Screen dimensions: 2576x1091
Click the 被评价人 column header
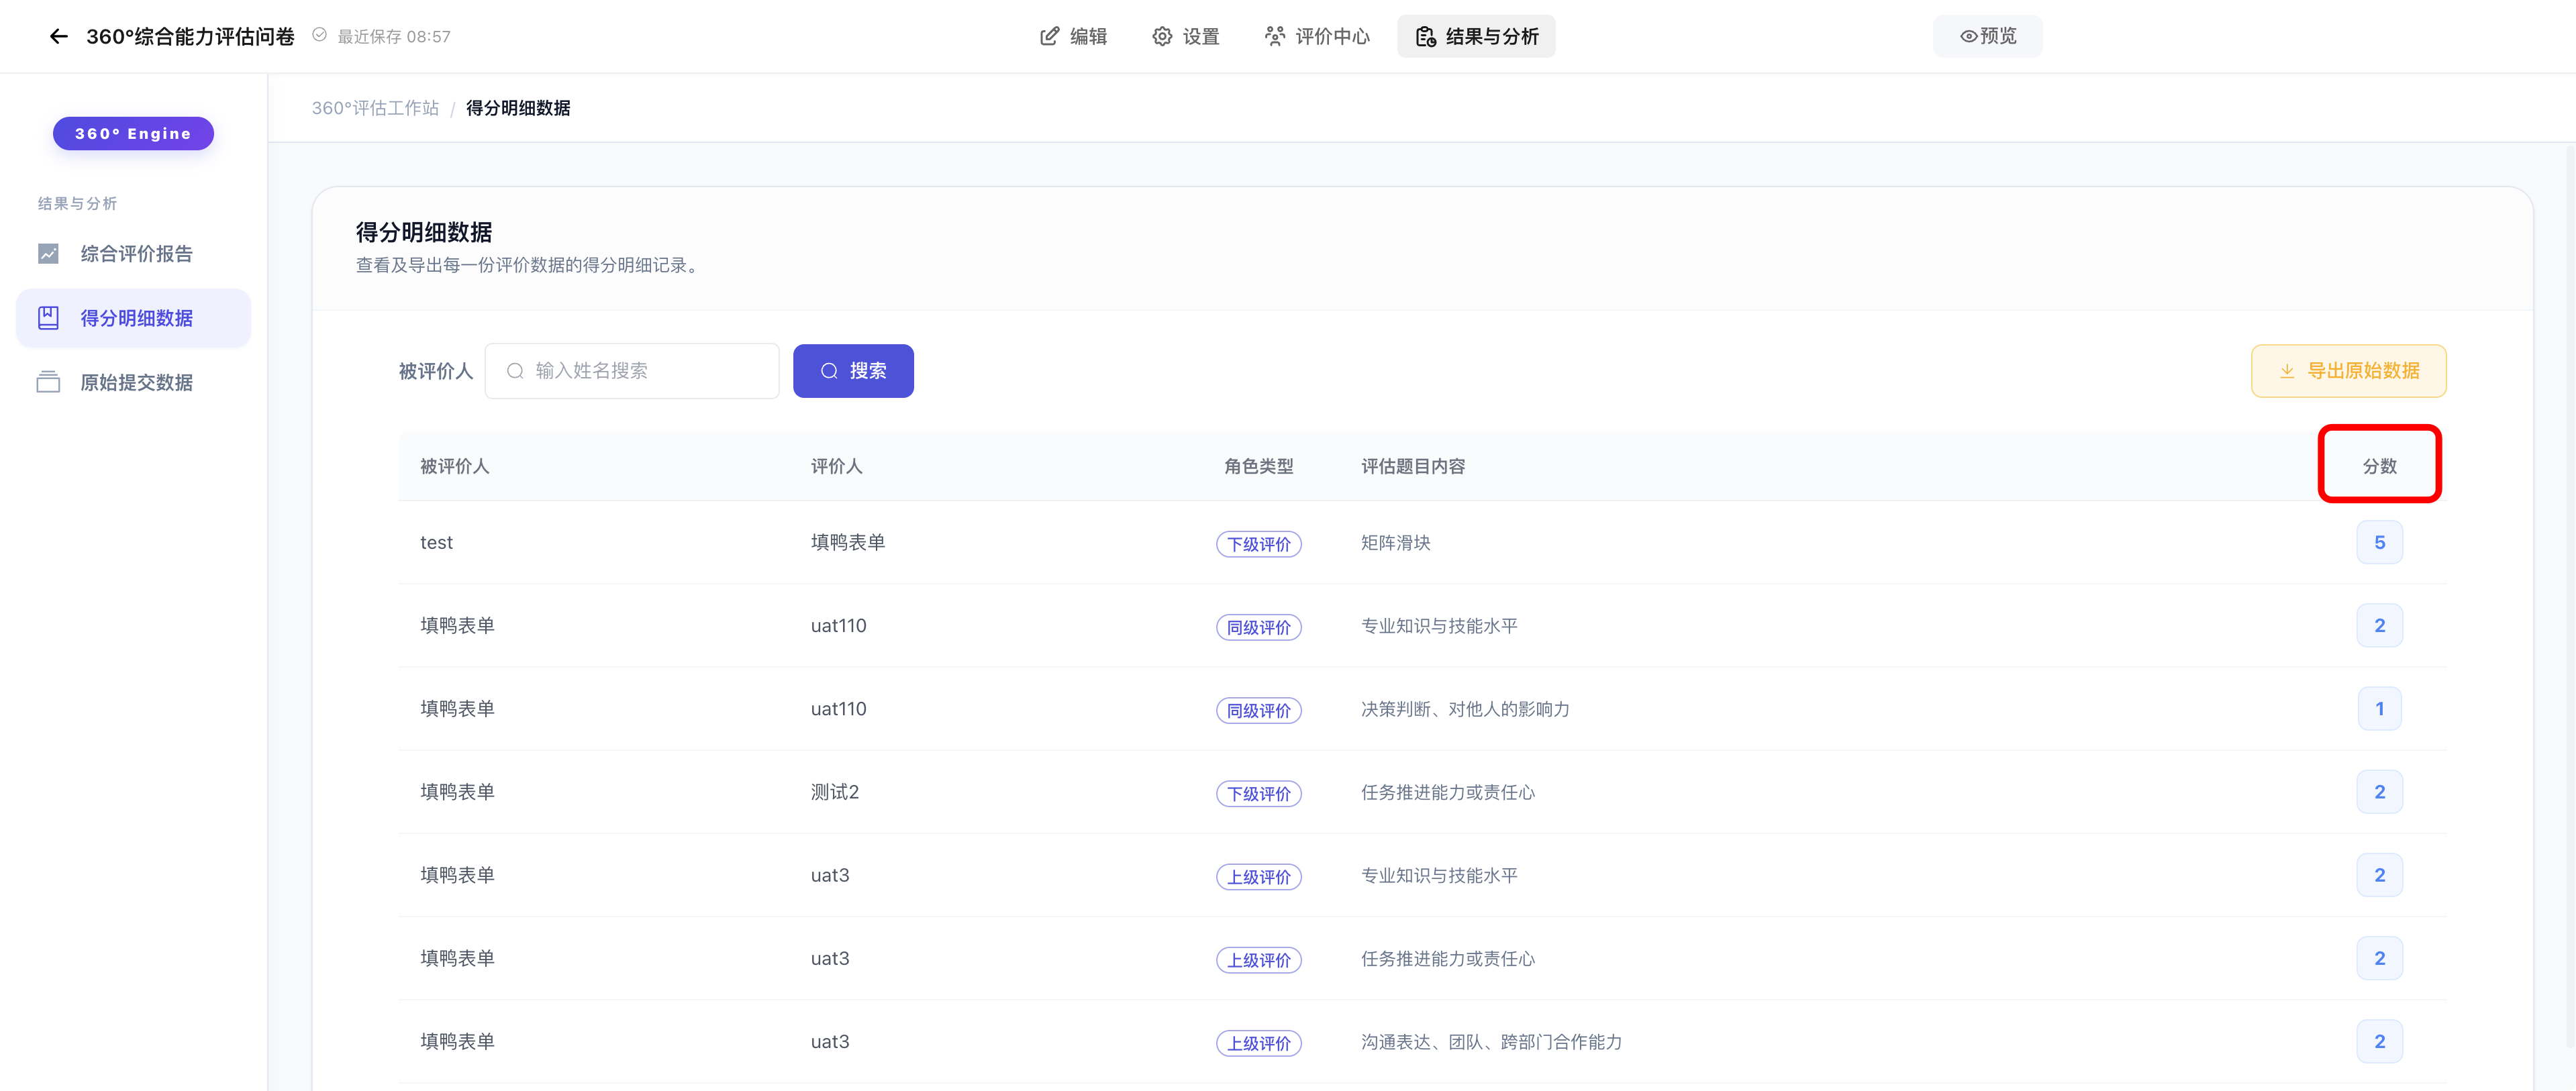[x=454, y=467]
